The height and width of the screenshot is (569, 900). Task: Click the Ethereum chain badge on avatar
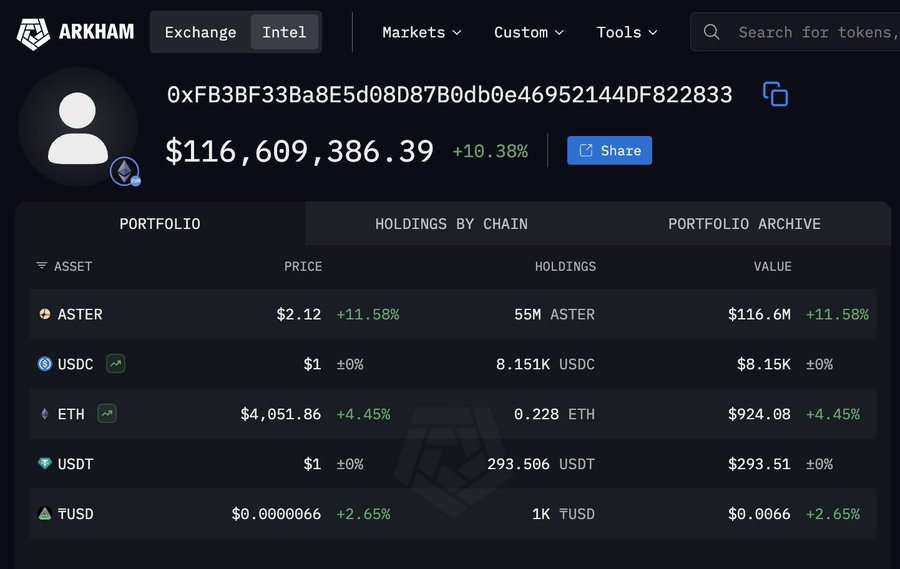click(x=125, y=172)
